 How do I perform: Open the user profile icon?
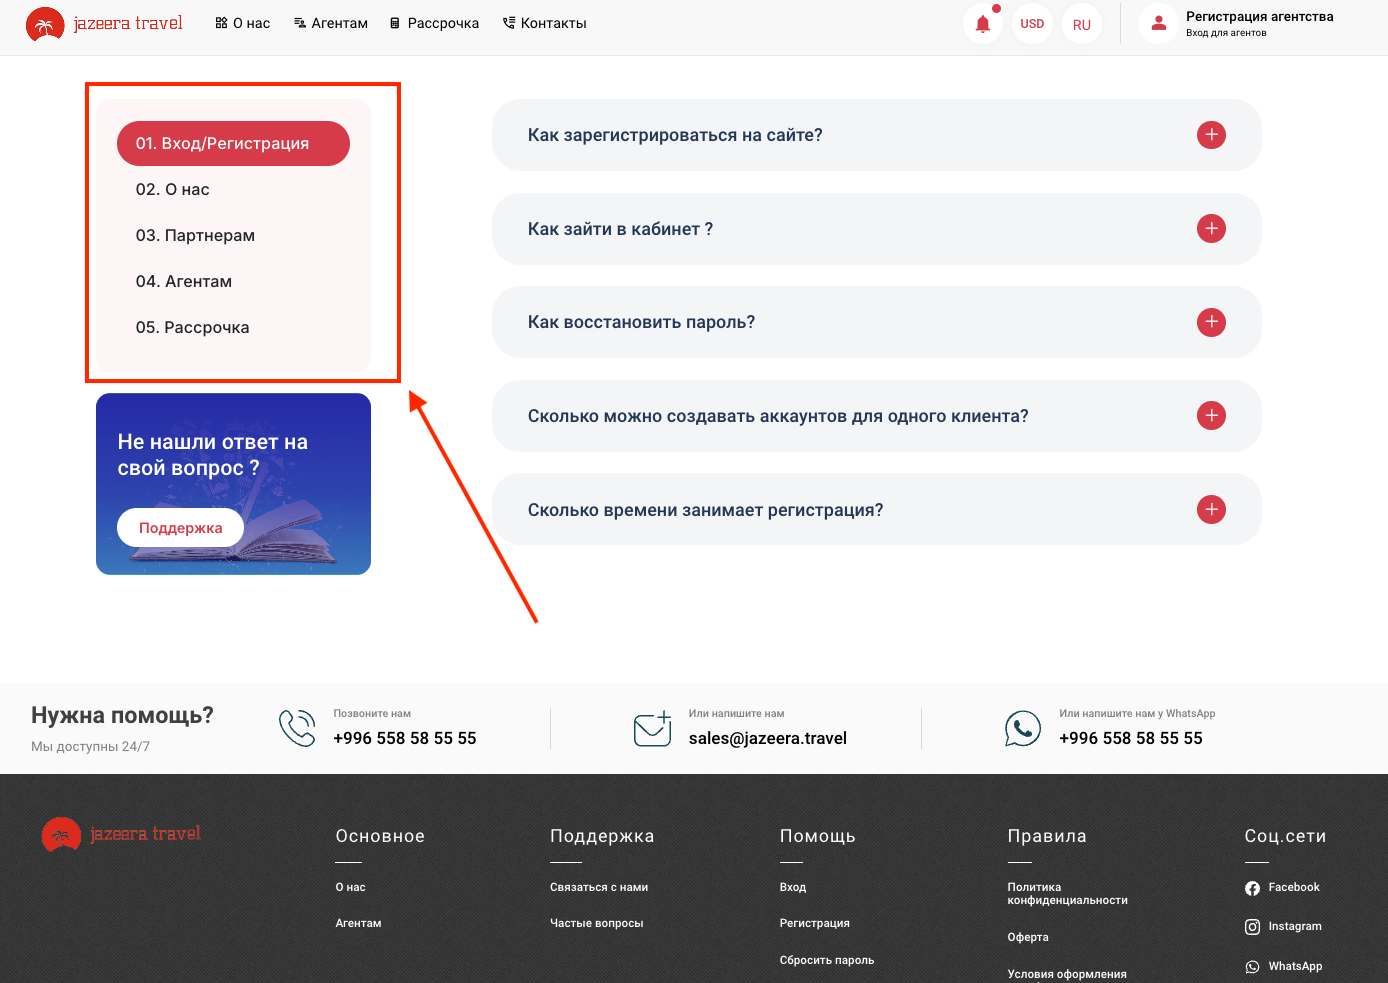coord(1158,24)
